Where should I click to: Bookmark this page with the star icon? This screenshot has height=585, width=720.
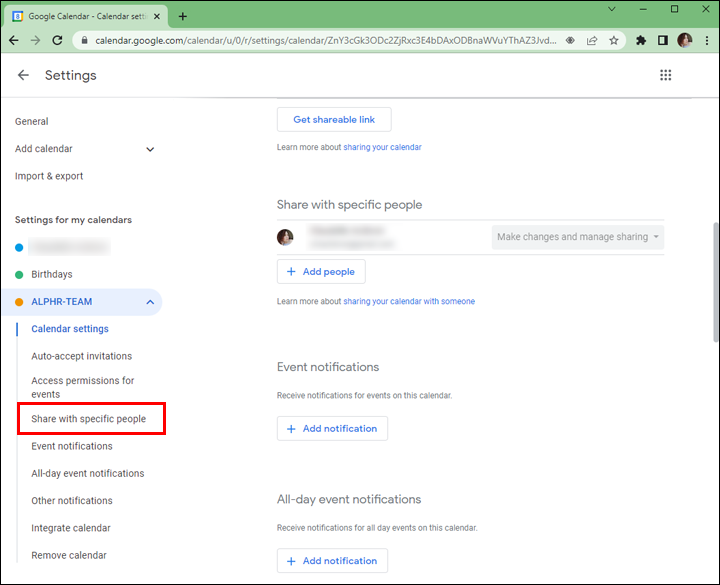(x=614, y=41)
